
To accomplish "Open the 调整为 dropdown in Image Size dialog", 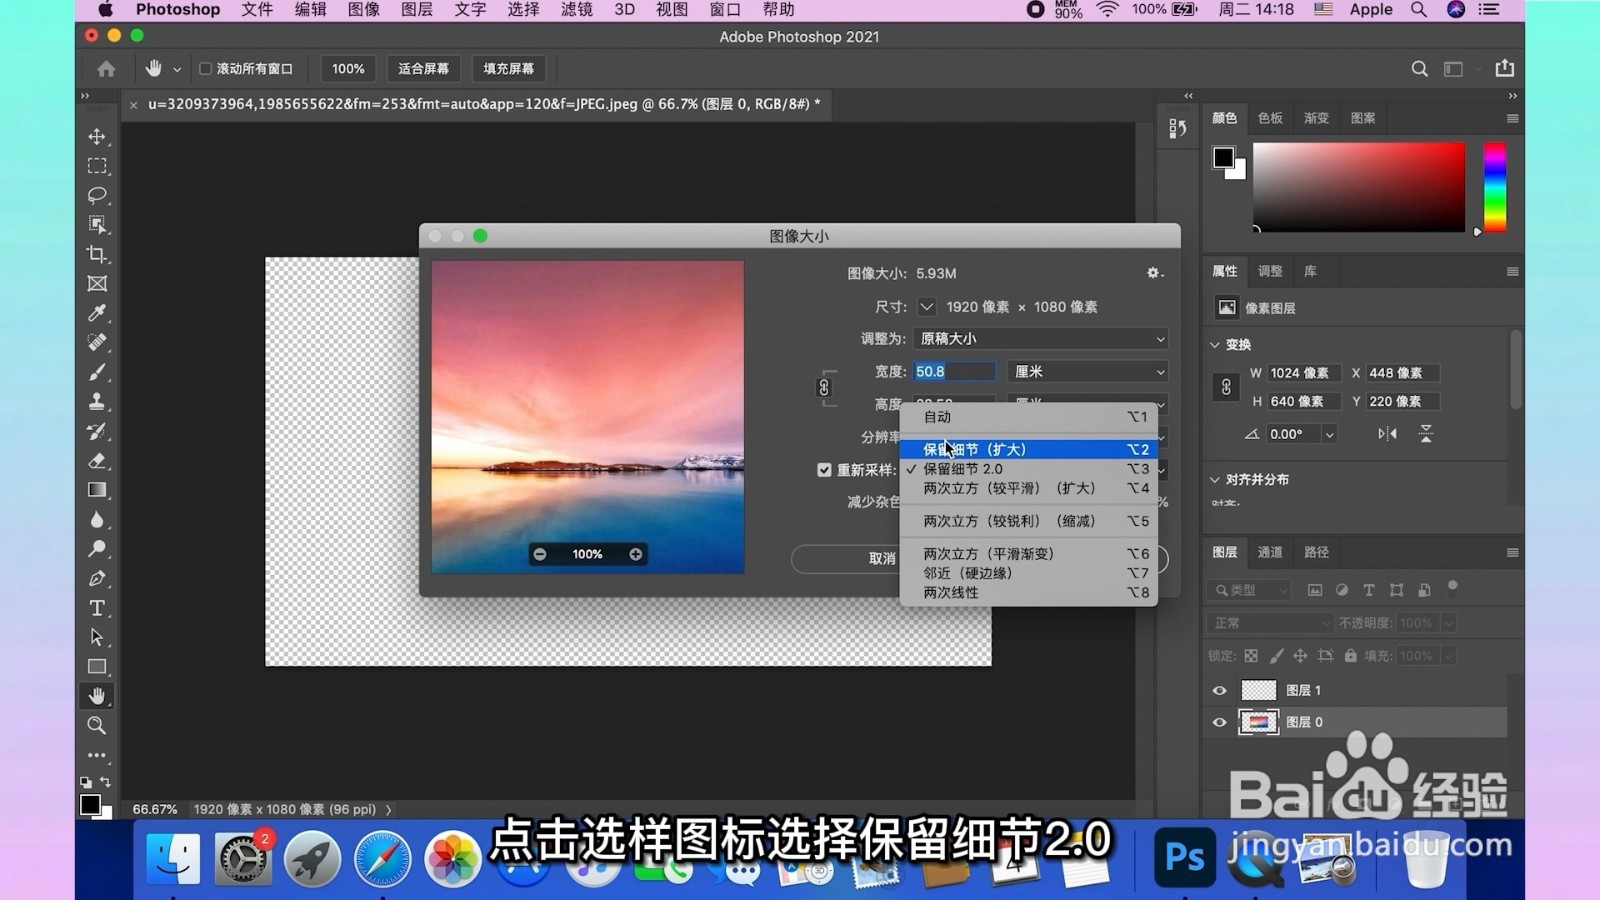I will click(1040, 338).
